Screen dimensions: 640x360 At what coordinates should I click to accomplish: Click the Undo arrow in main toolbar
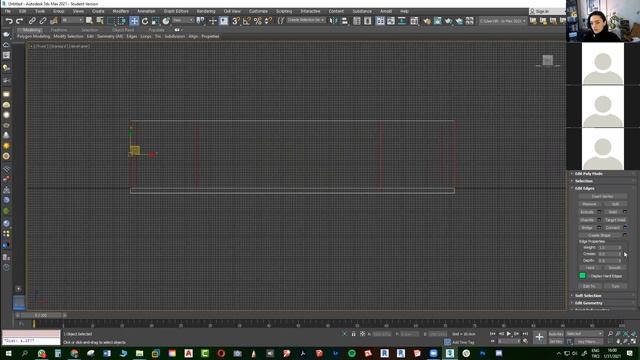pyautogui.click(x=9, y=21)
